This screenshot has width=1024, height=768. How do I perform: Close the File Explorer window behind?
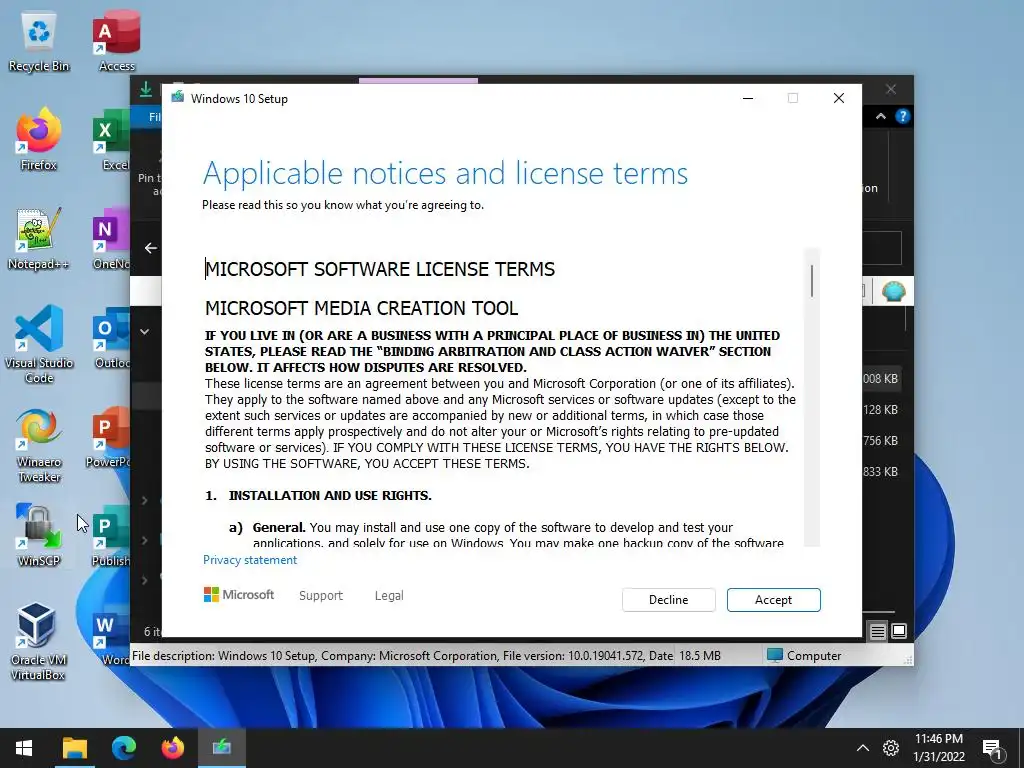tap(891, 89)
